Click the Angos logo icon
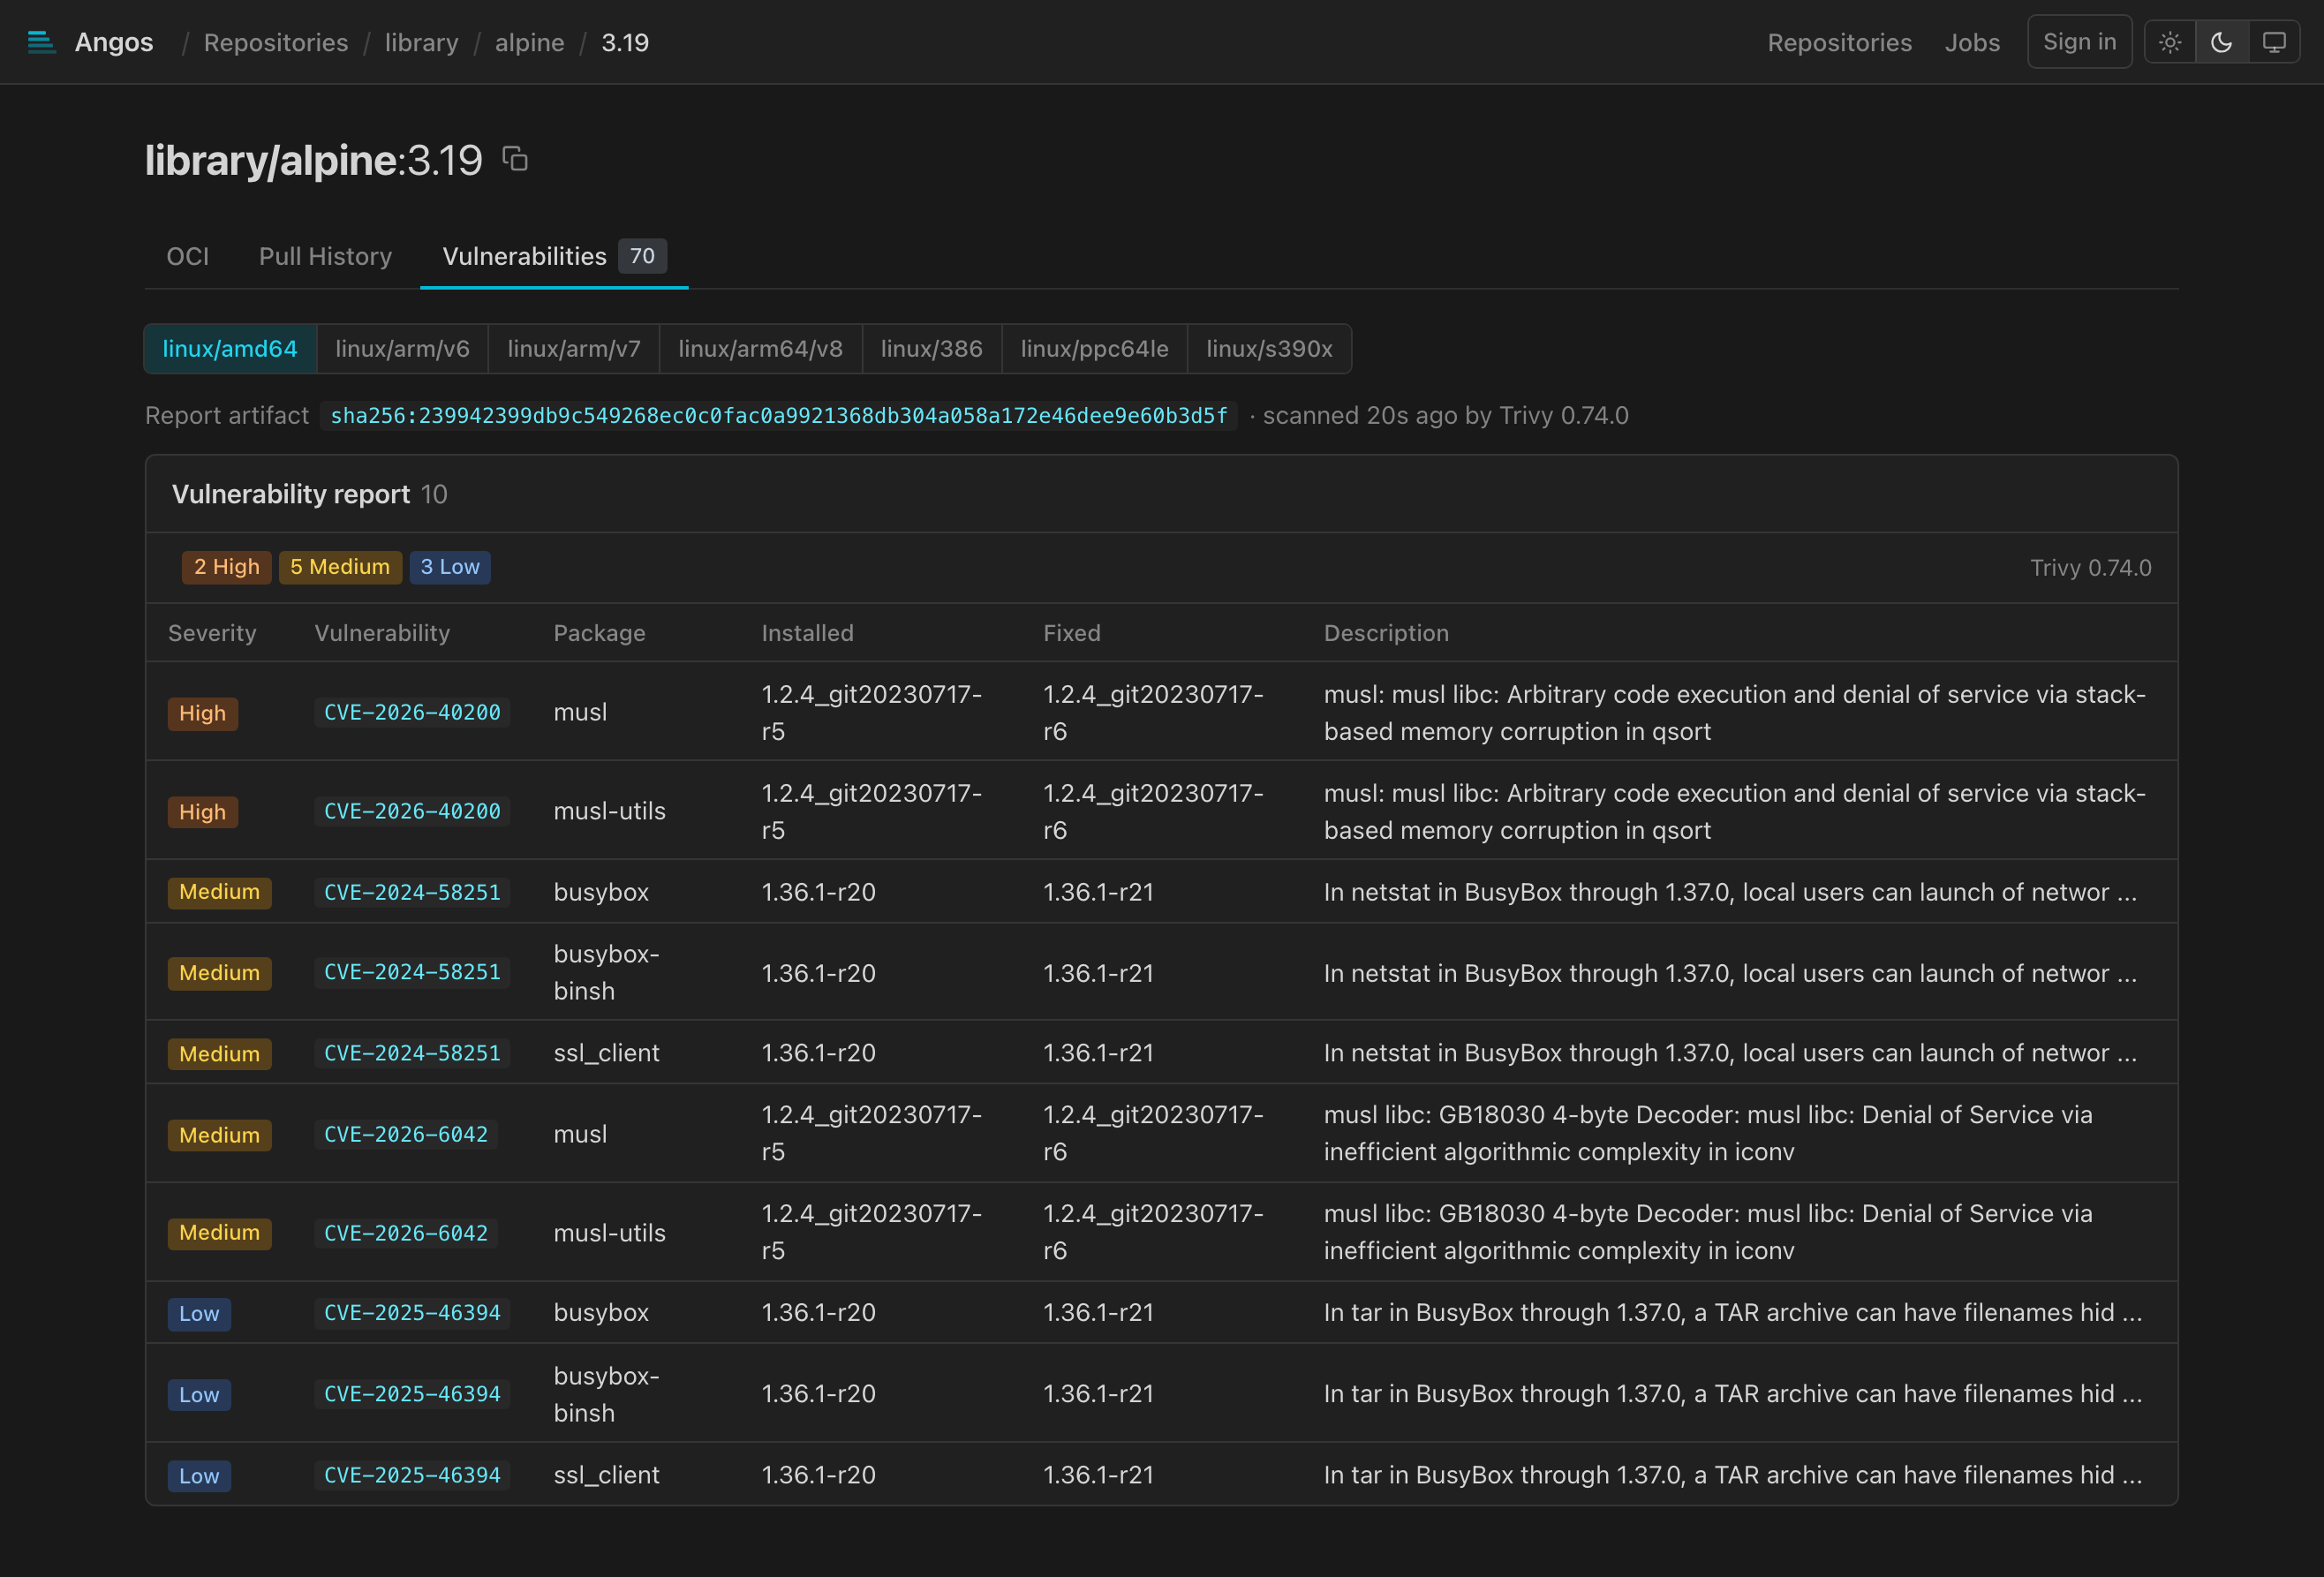2324x1577 pixels. coord(41,42)
